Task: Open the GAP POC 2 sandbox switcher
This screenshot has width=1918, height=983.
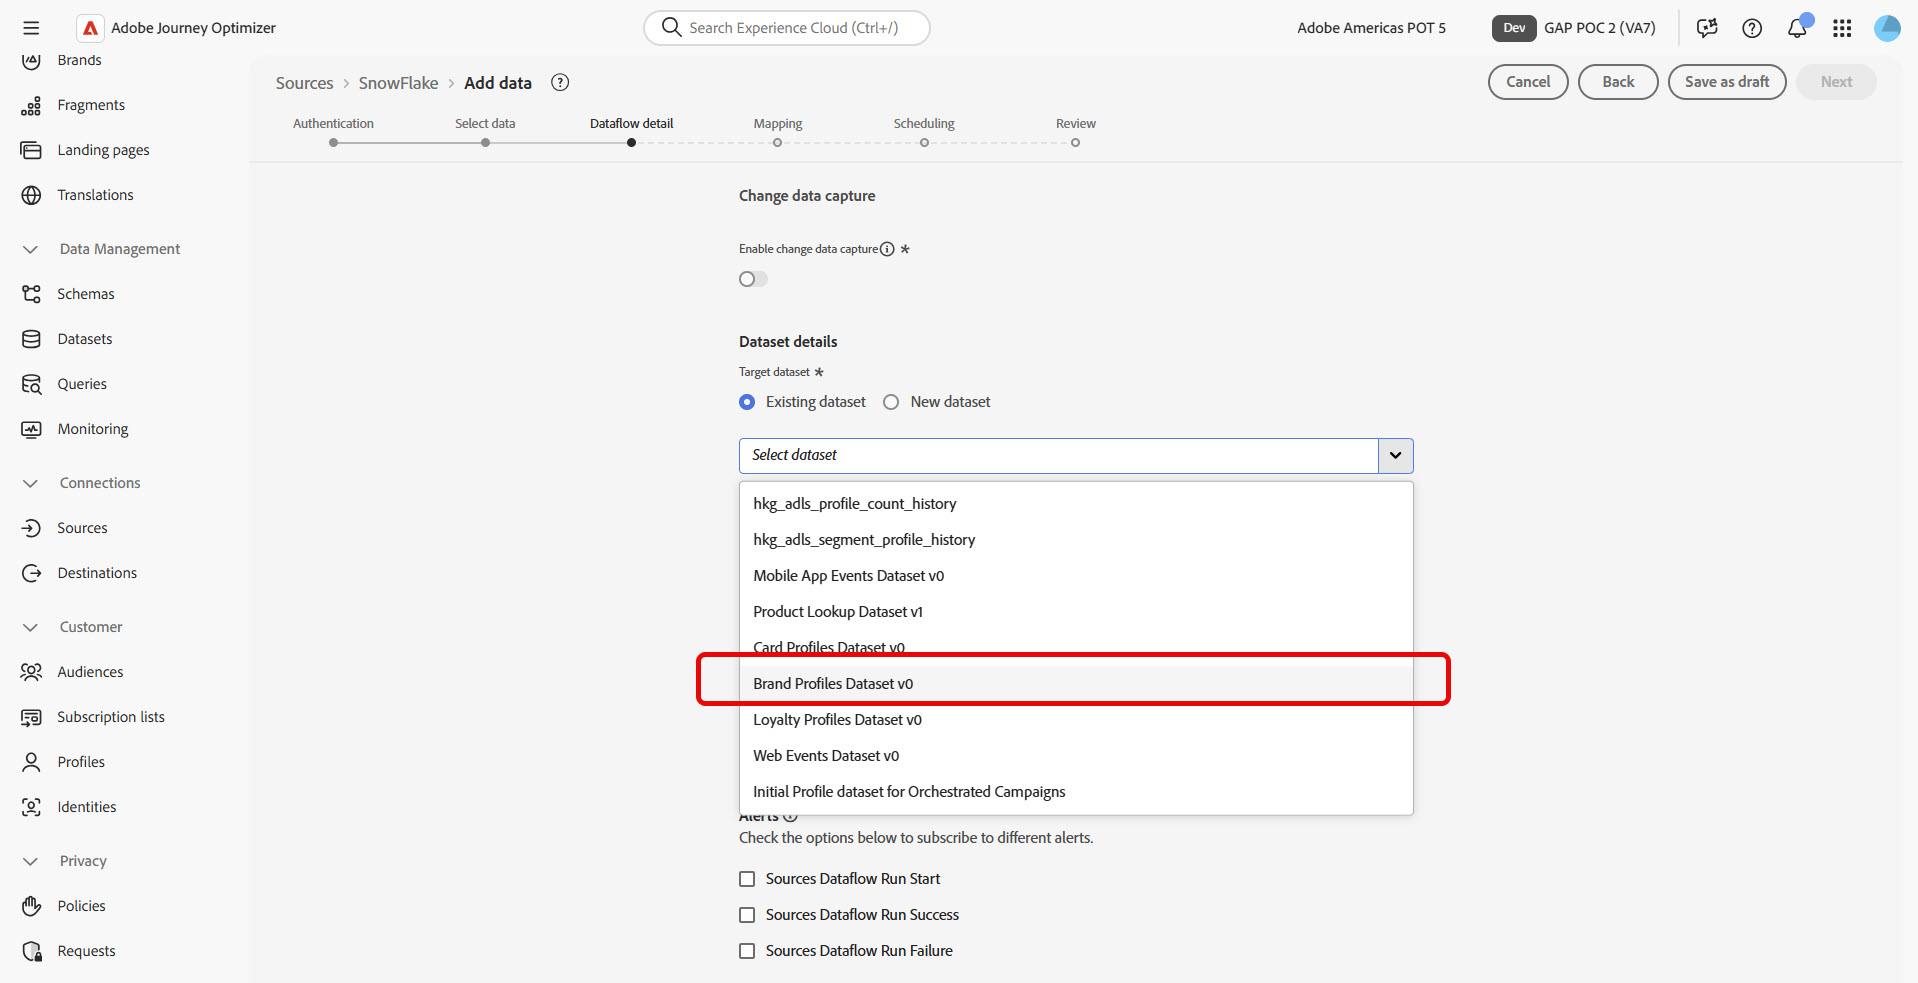Action: [x=1574, y=28]
